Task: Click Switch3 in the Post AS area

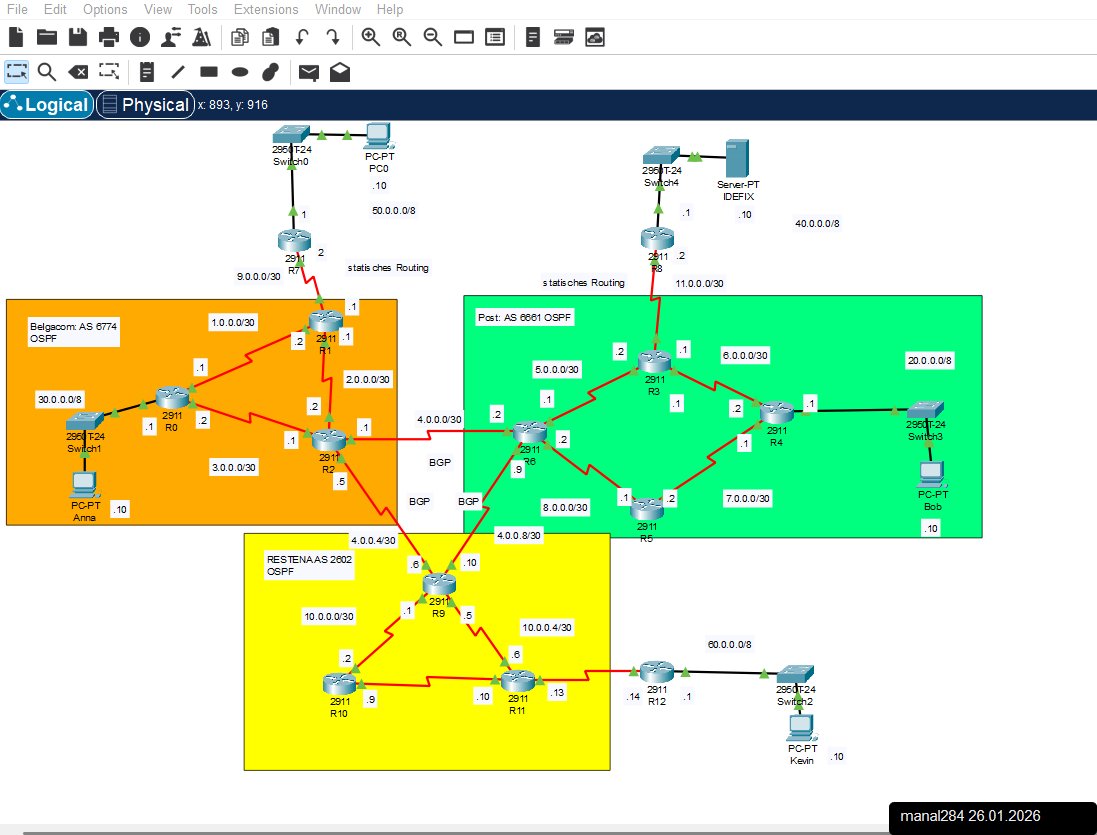Action: (923, 410)
